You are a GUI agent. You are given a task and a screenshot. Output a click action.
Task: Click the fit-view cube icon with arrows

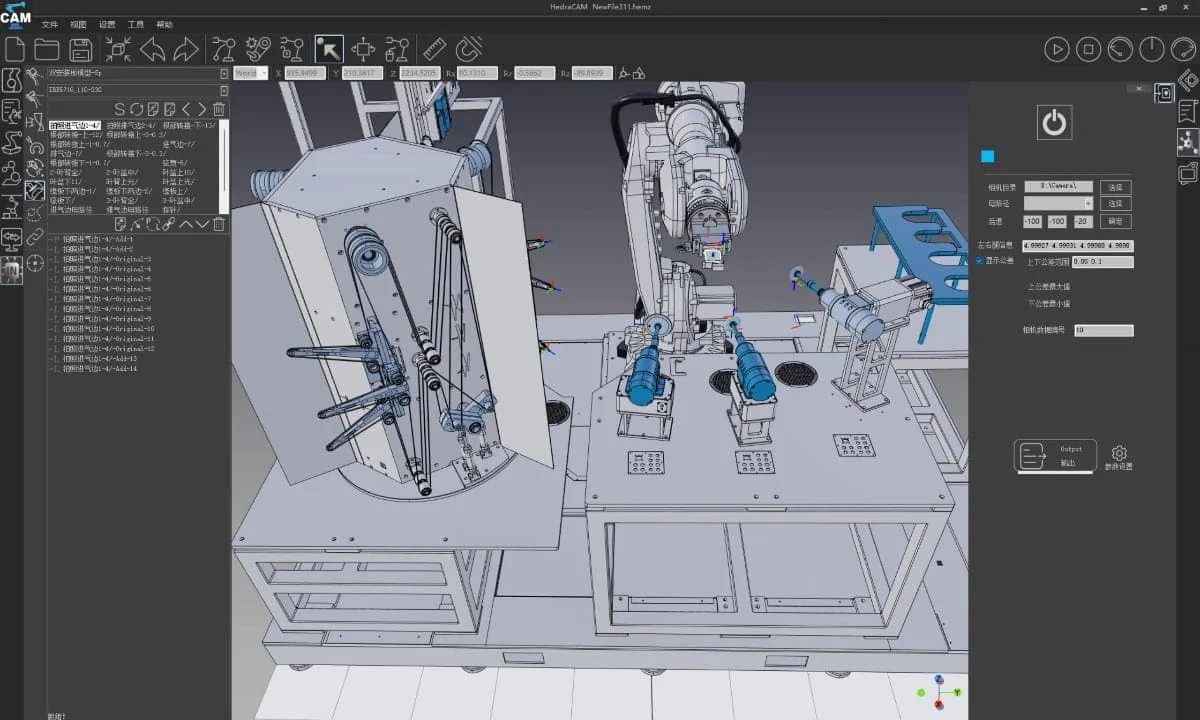[118, 49]
